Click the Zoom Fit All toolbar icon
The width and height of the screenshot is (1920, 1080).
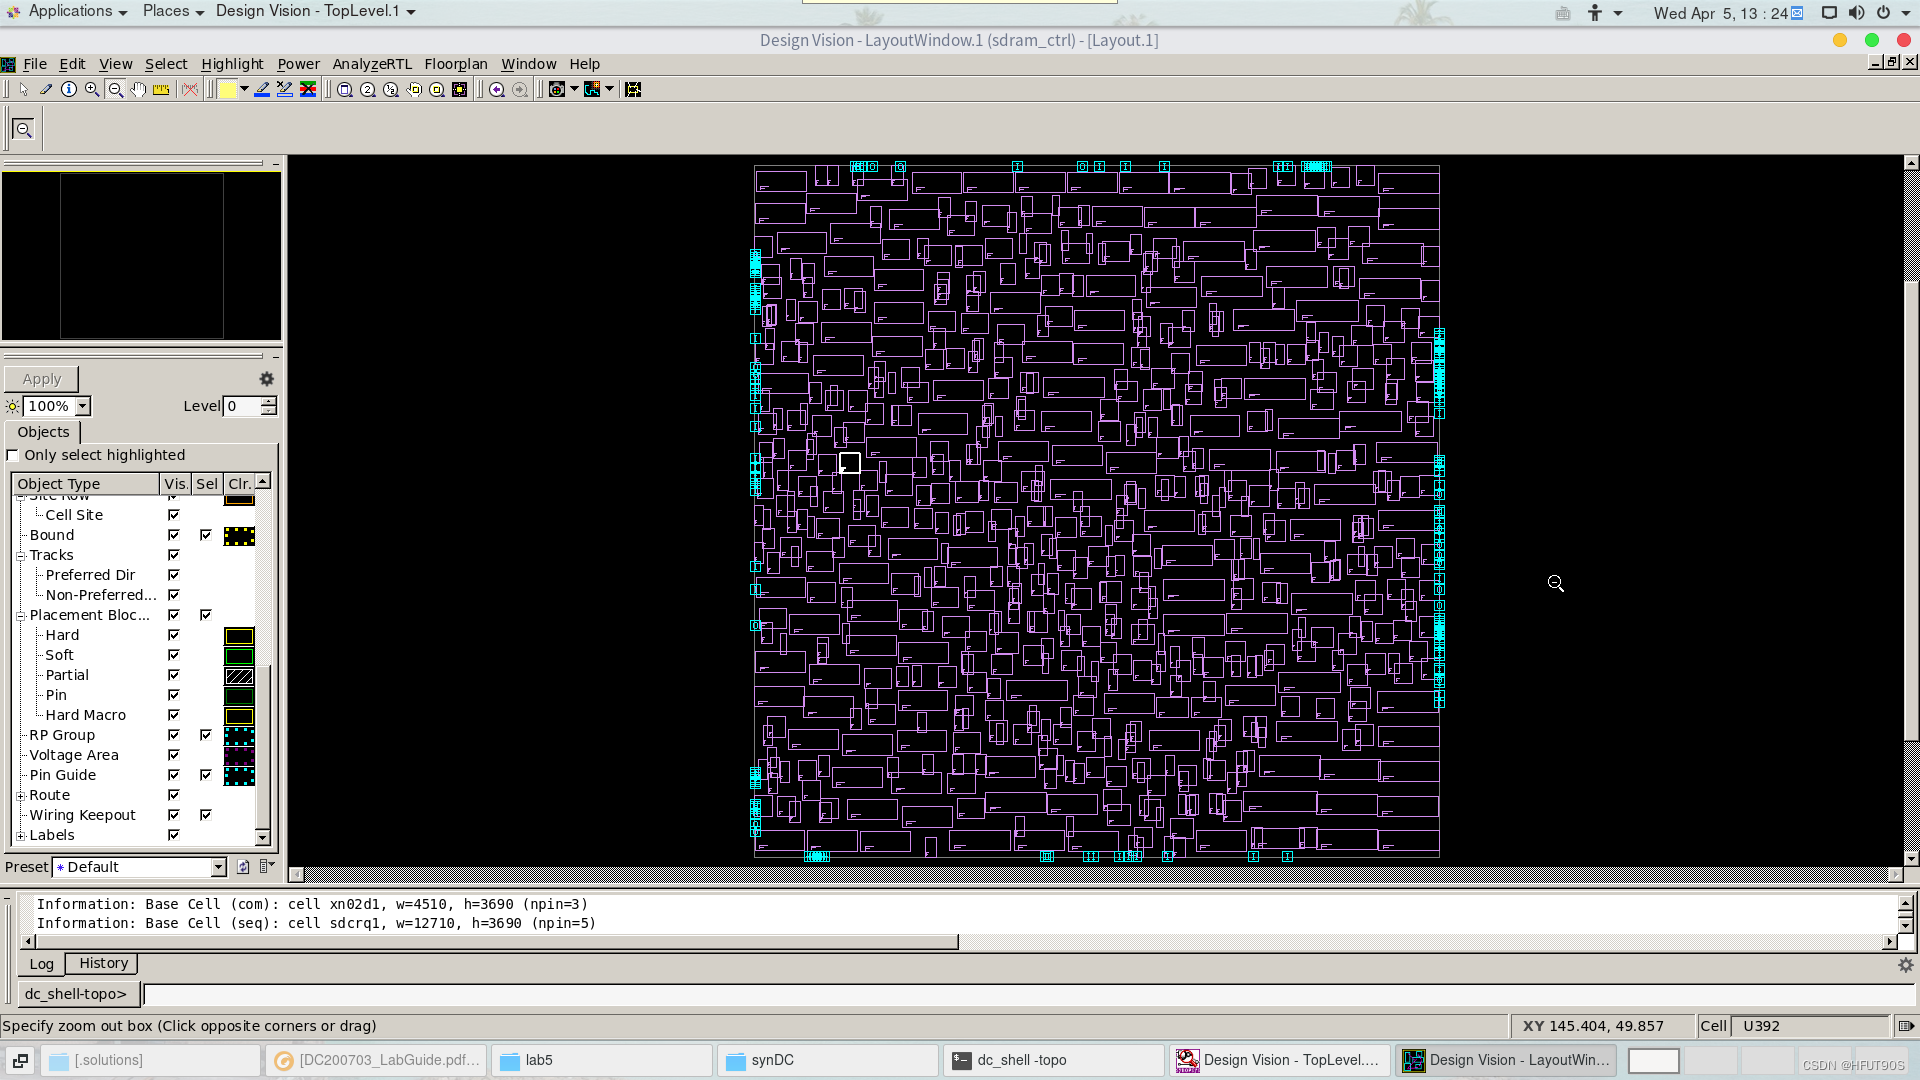click(x=344, y=90)
